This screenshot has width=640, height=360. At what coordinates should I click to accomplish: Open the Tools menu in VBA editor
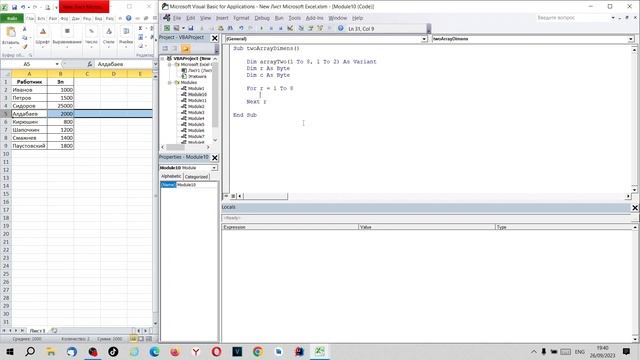pyautogui.click(x=294, y=18)
